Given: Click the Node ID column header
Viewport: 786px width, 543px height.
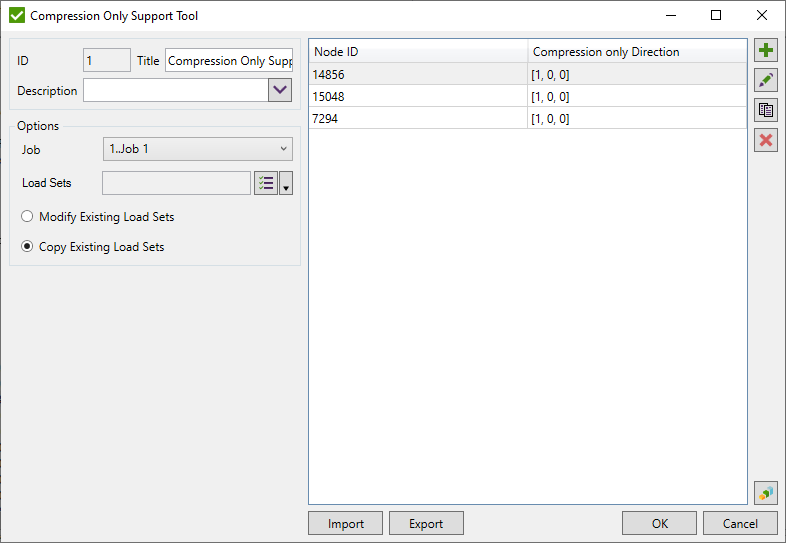Looking at the screenshot, I should tap(418, 51).
